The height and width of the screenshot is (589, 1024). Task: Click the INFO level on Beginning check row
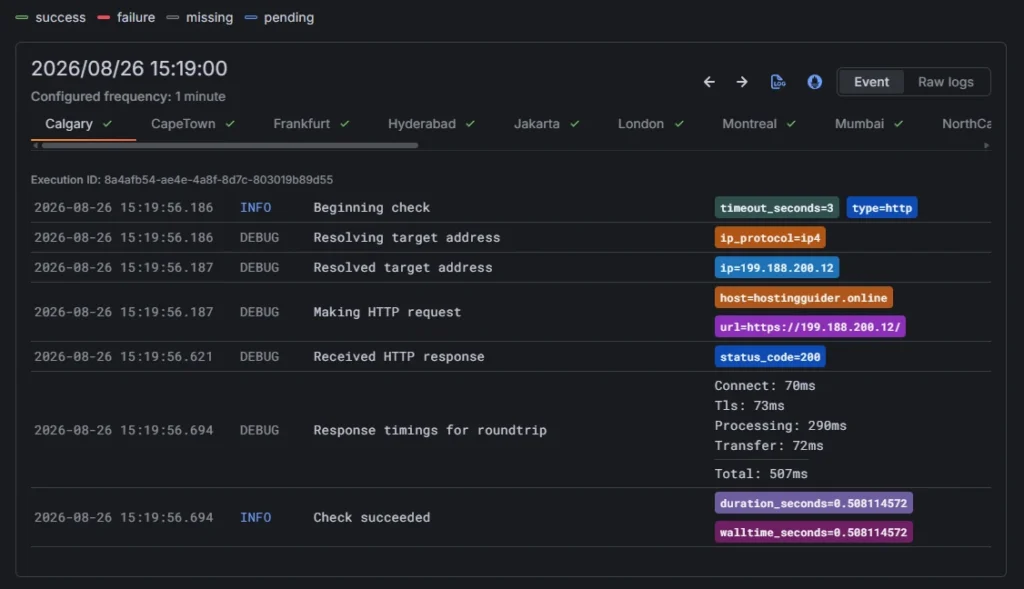(x=255, y=208)
